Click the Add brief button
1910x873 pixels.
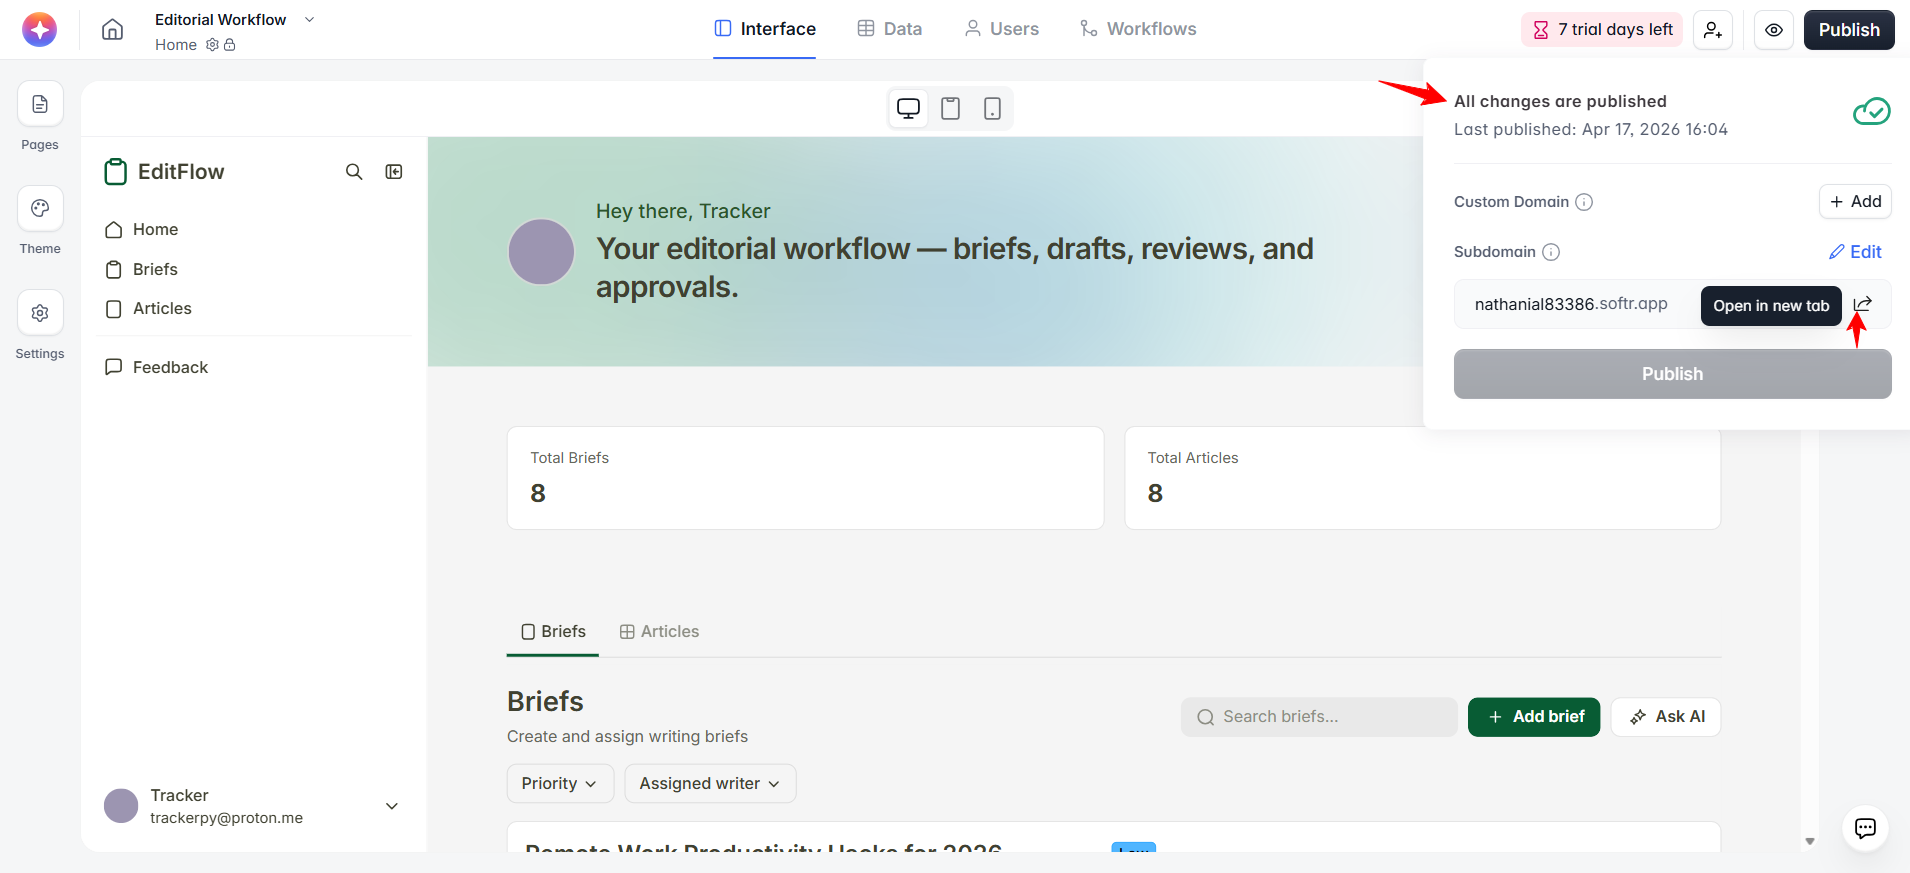[1534, 717]
